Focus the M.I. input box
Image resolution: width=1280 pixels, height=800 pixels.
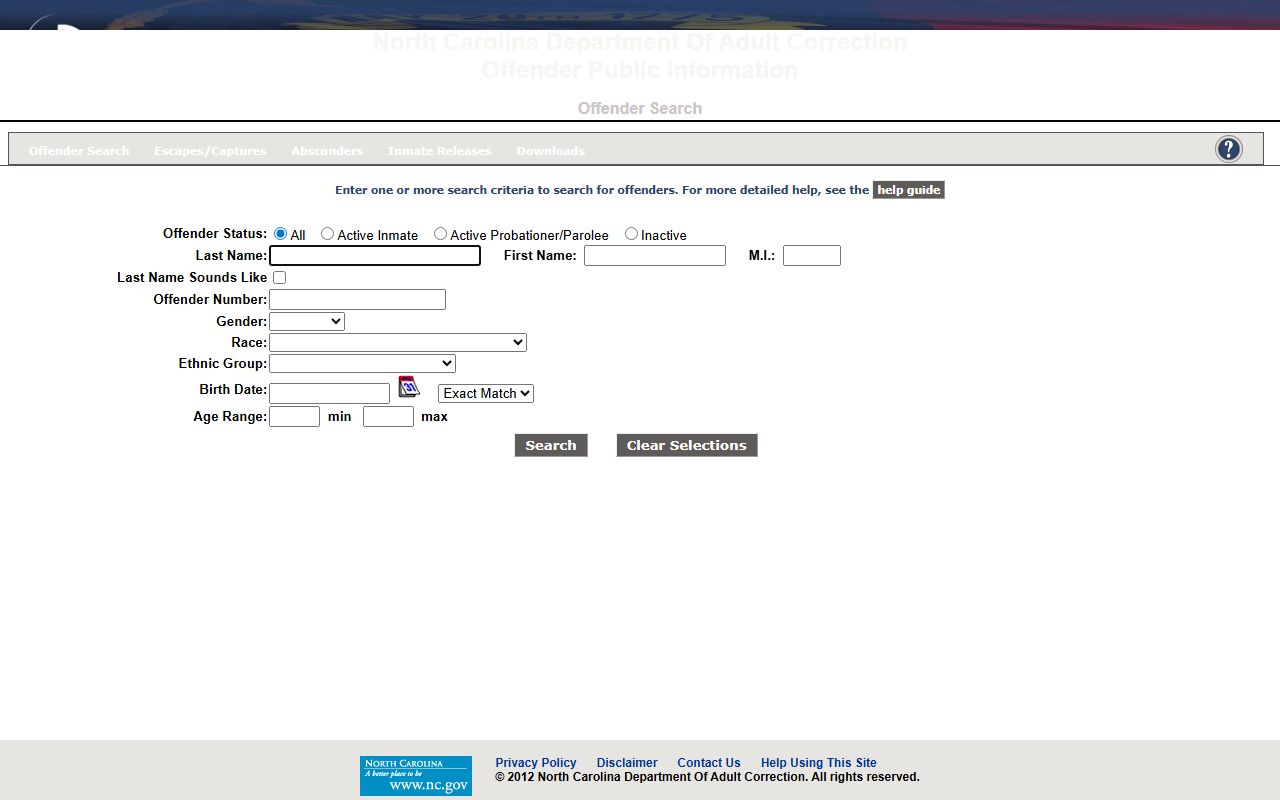812,256
